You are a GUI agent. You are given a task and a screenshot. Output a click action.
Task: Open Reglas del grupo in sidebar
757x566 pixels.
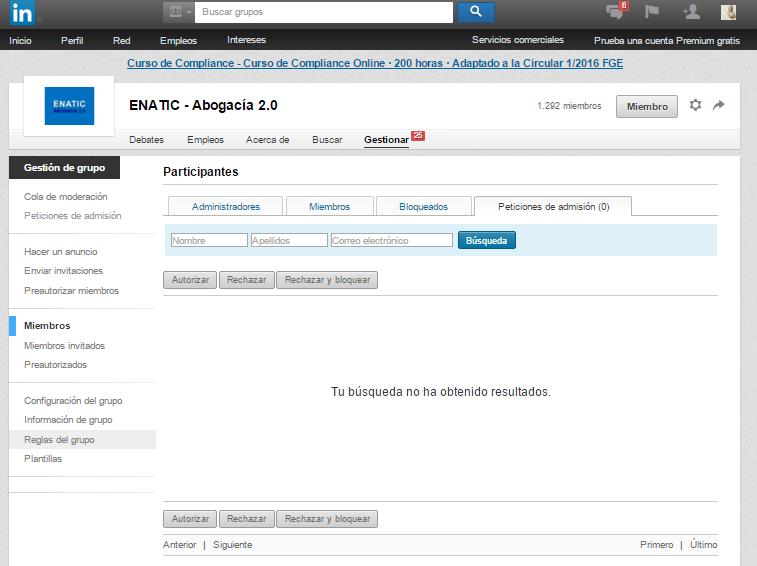pyautogui.click(x=60, y=439)
